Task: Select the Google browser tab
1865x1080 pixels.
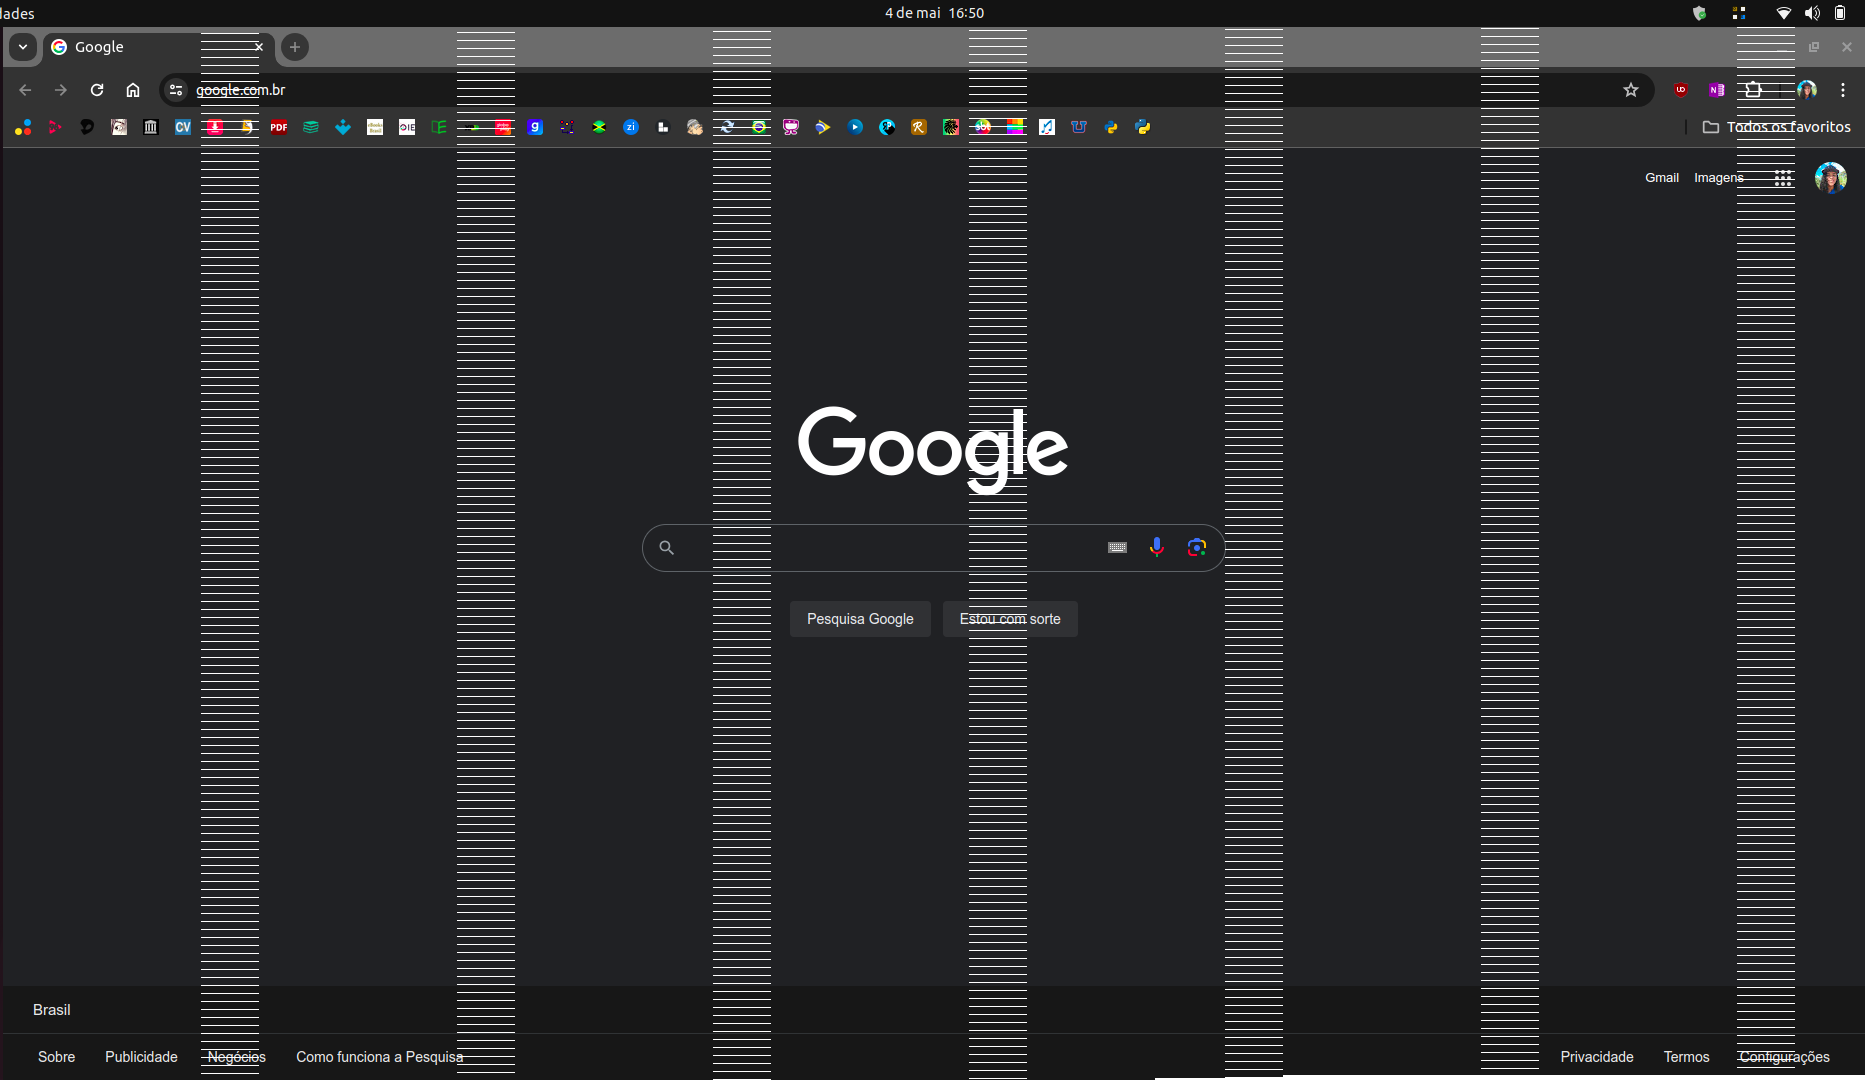Action: [157, 47]
